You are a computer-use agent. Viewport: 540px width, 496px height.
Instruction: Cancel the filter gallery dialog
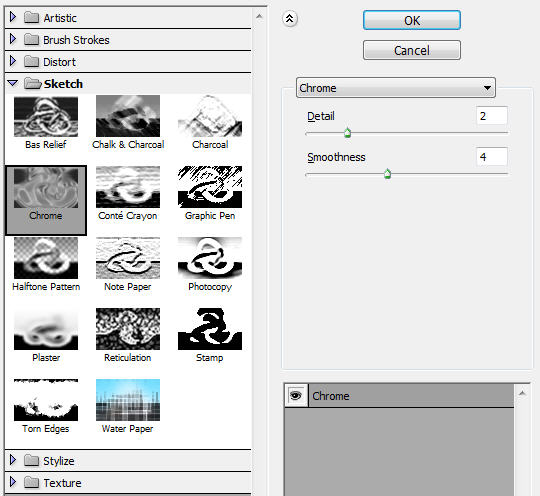pos(412,50)
